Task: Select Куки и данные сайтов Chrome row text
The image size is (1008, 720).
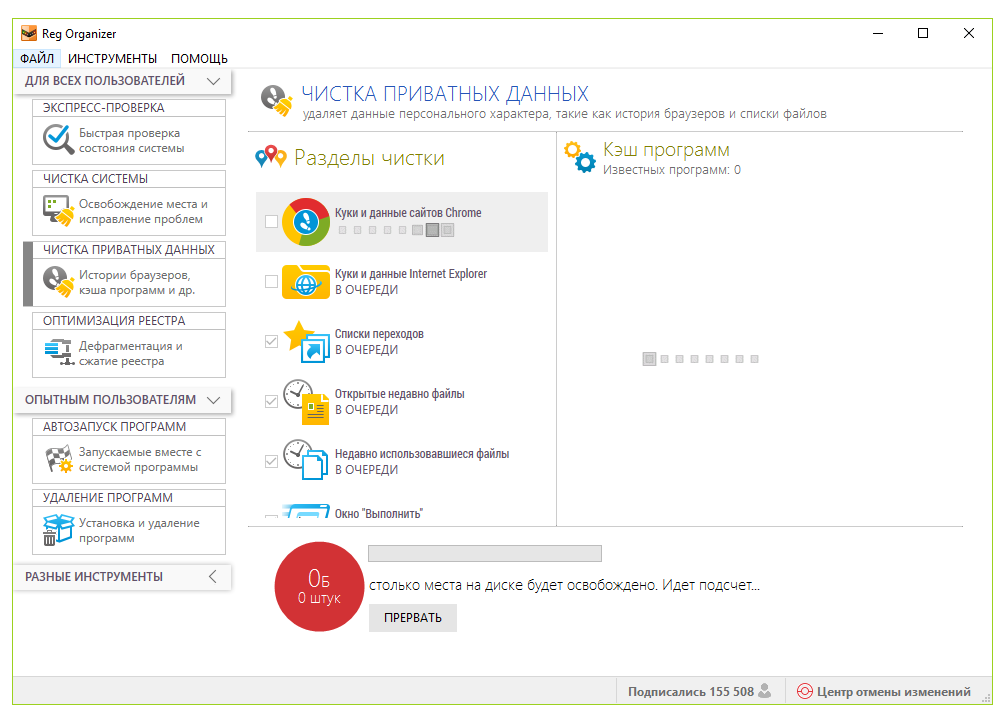Action: [x=408, y=213]
